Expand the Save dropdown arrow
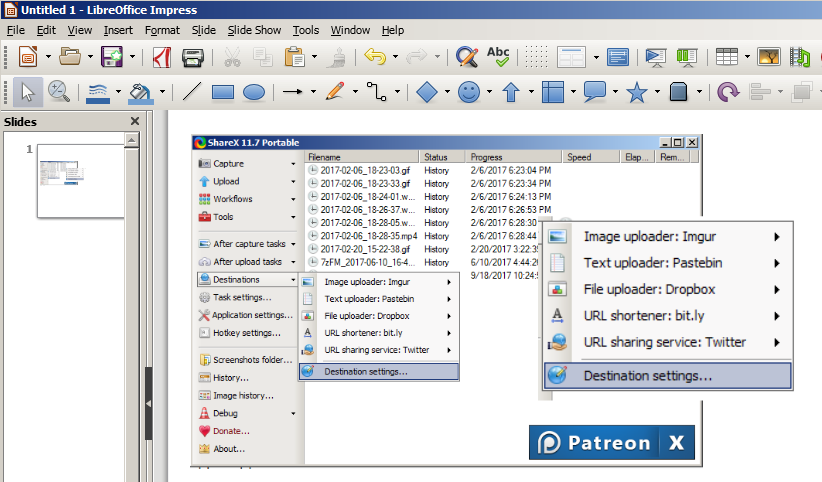This screenshot has width=822, height=482. tap(132, 57)
